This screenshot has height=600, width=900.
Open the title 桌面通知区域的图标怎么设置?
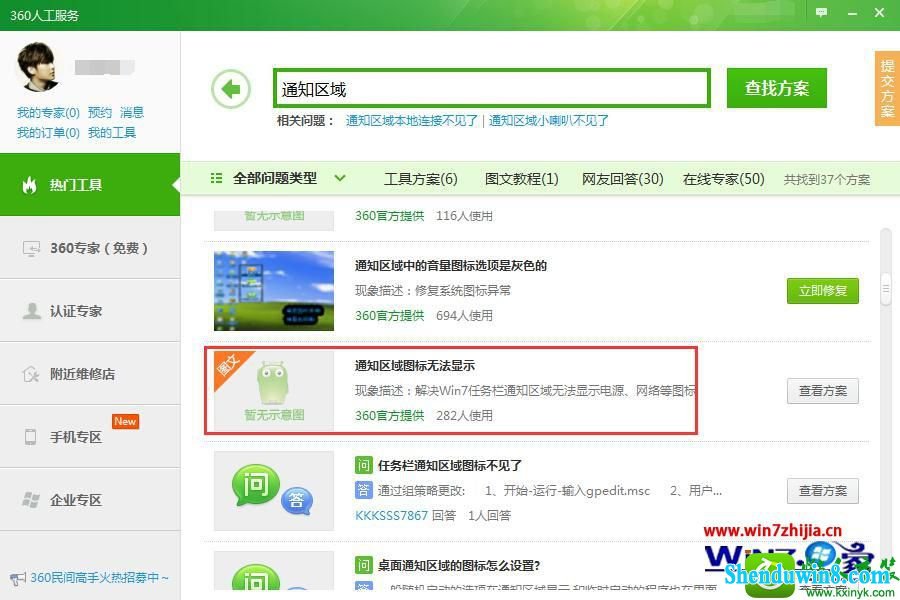[459, 566]
